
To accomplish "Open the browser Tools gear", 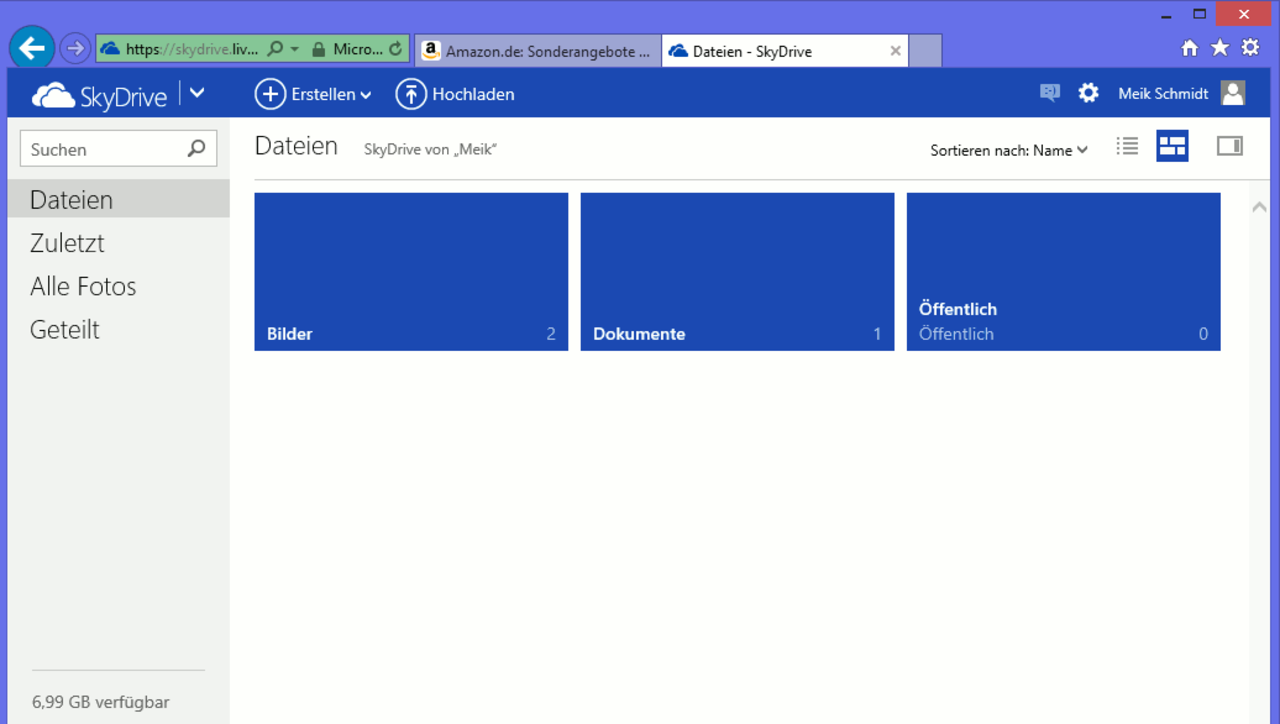I will point(1250,48).
